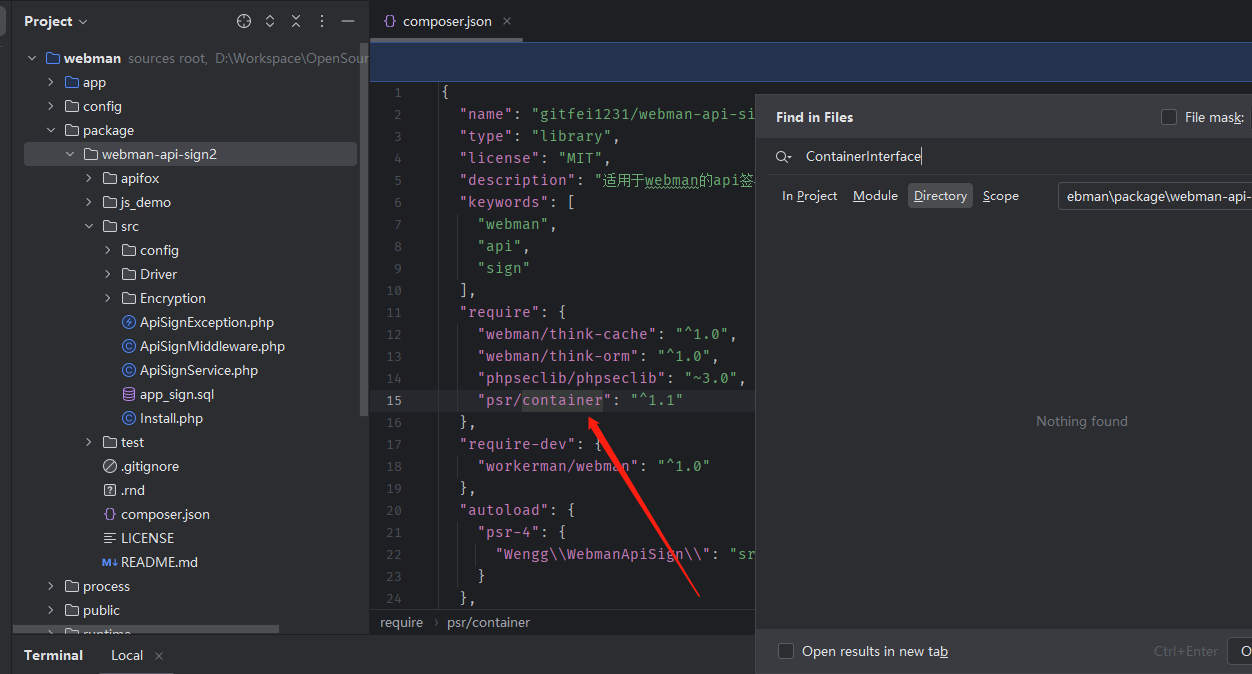This screenshot has height=674, width=1252.
Task: Hide the Project panel with minimize icon
Action: pos(348,21)
